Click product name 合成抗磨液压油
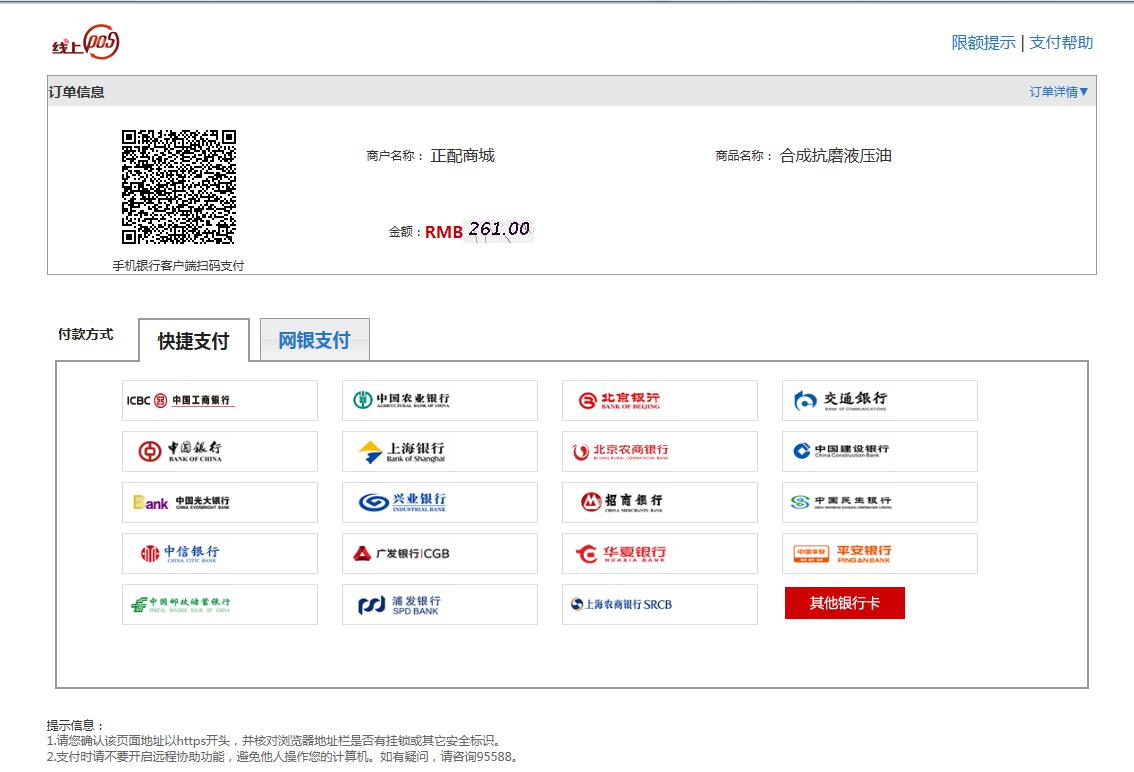 (x=835, y=156)
